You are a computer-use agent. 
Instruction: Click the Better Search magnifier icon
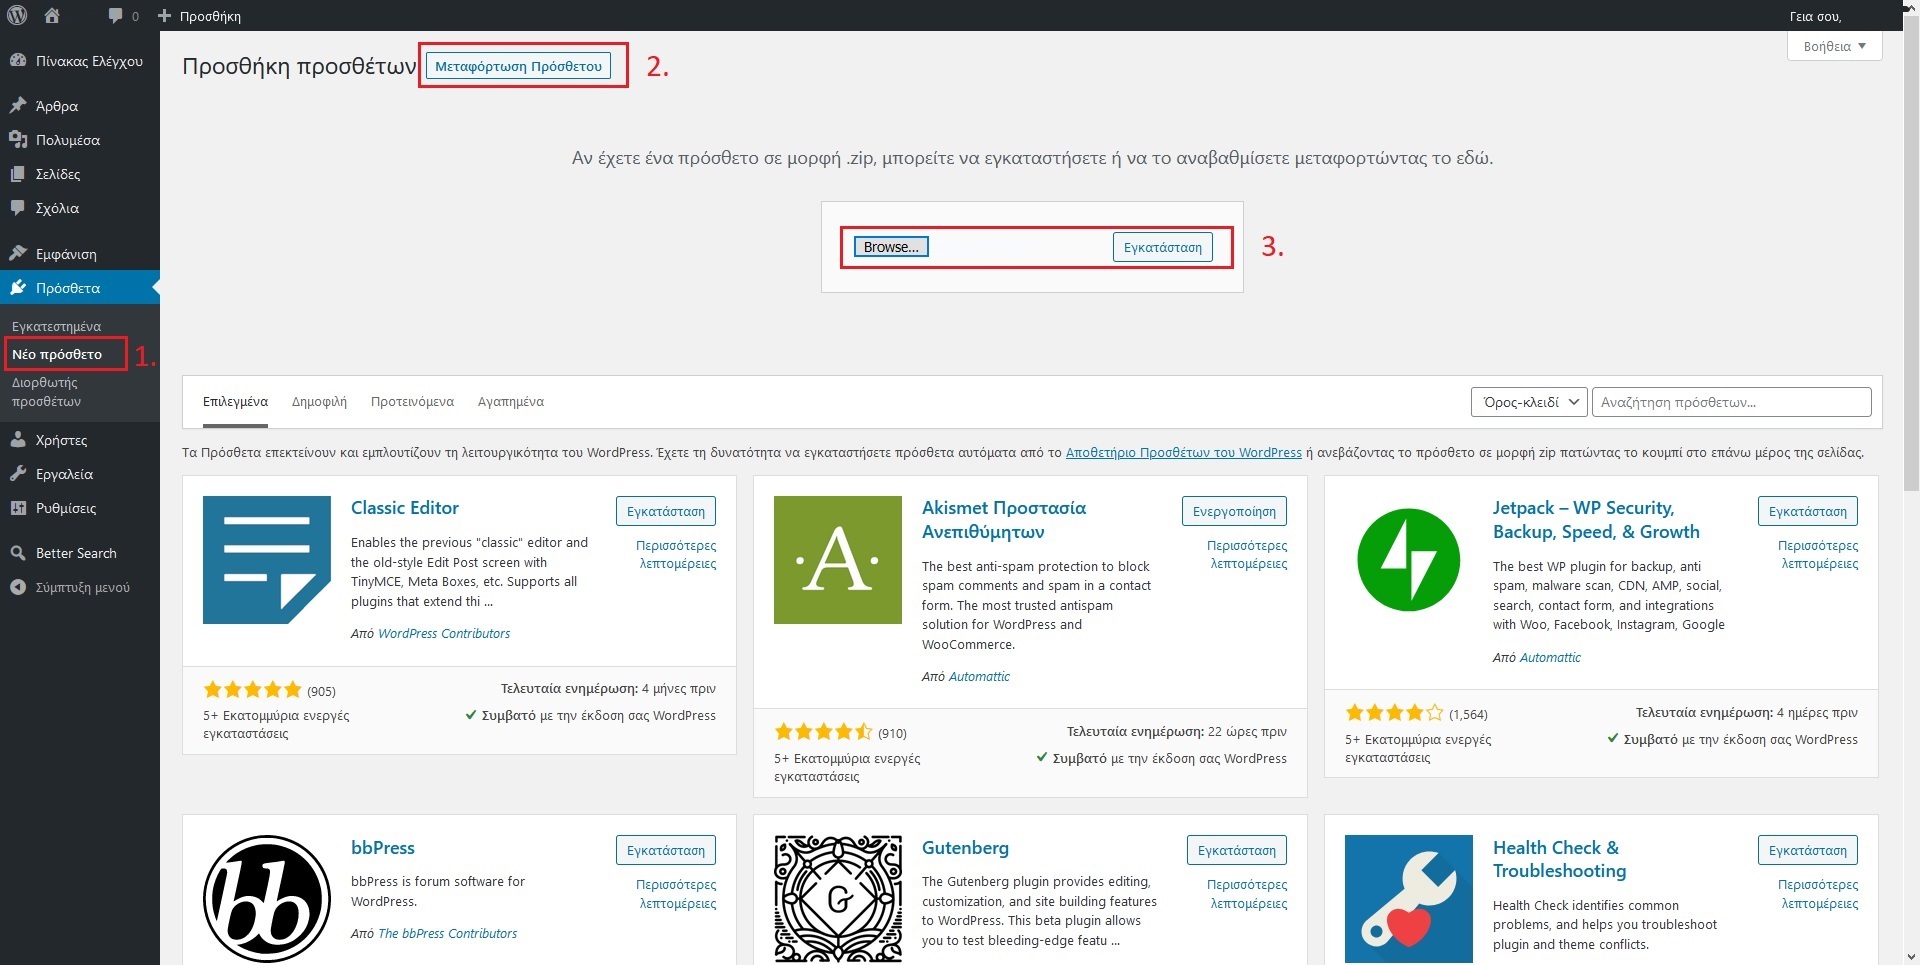tap(17, 552)
